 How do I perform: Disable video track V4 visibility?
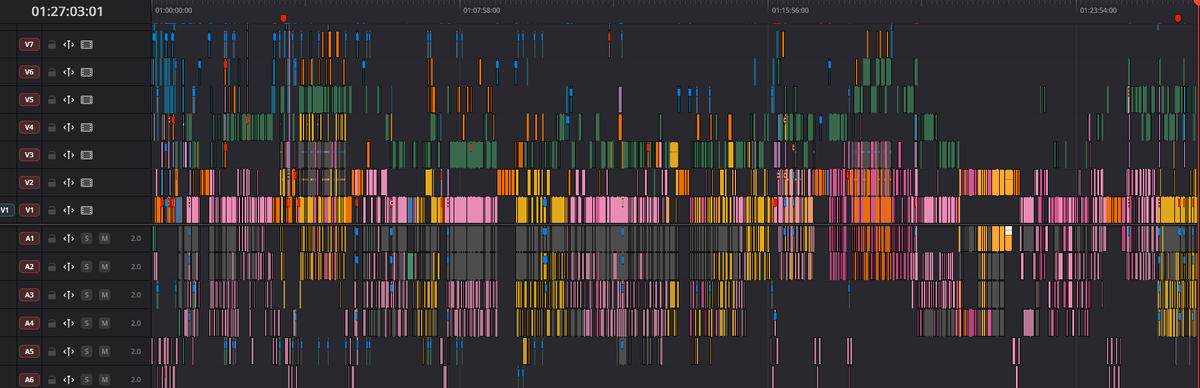pyautogui.click(x=87, y=128)
